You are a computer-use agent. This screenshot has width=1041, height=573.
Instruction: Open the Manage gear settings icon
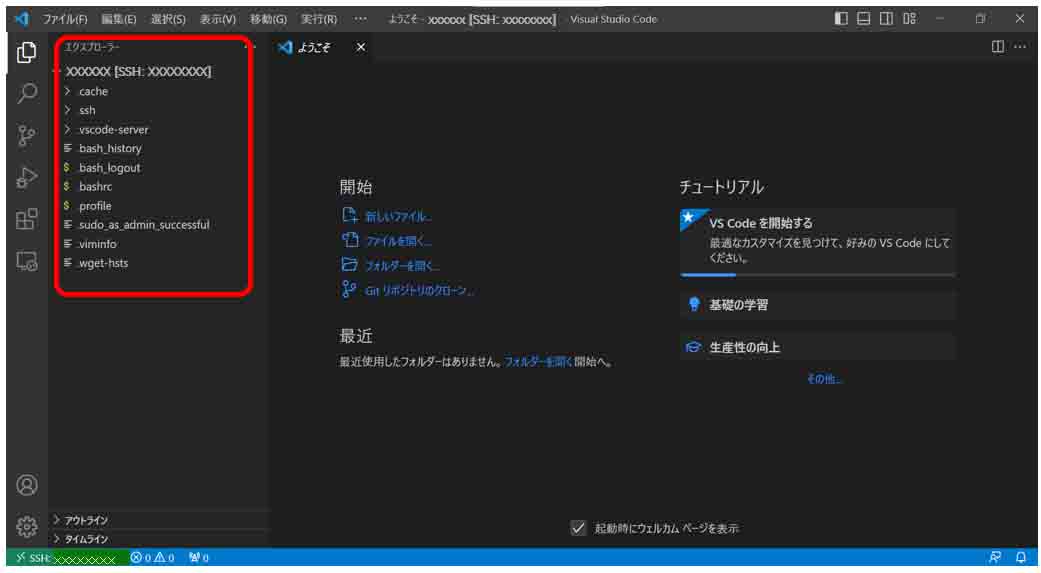[27, 526]
